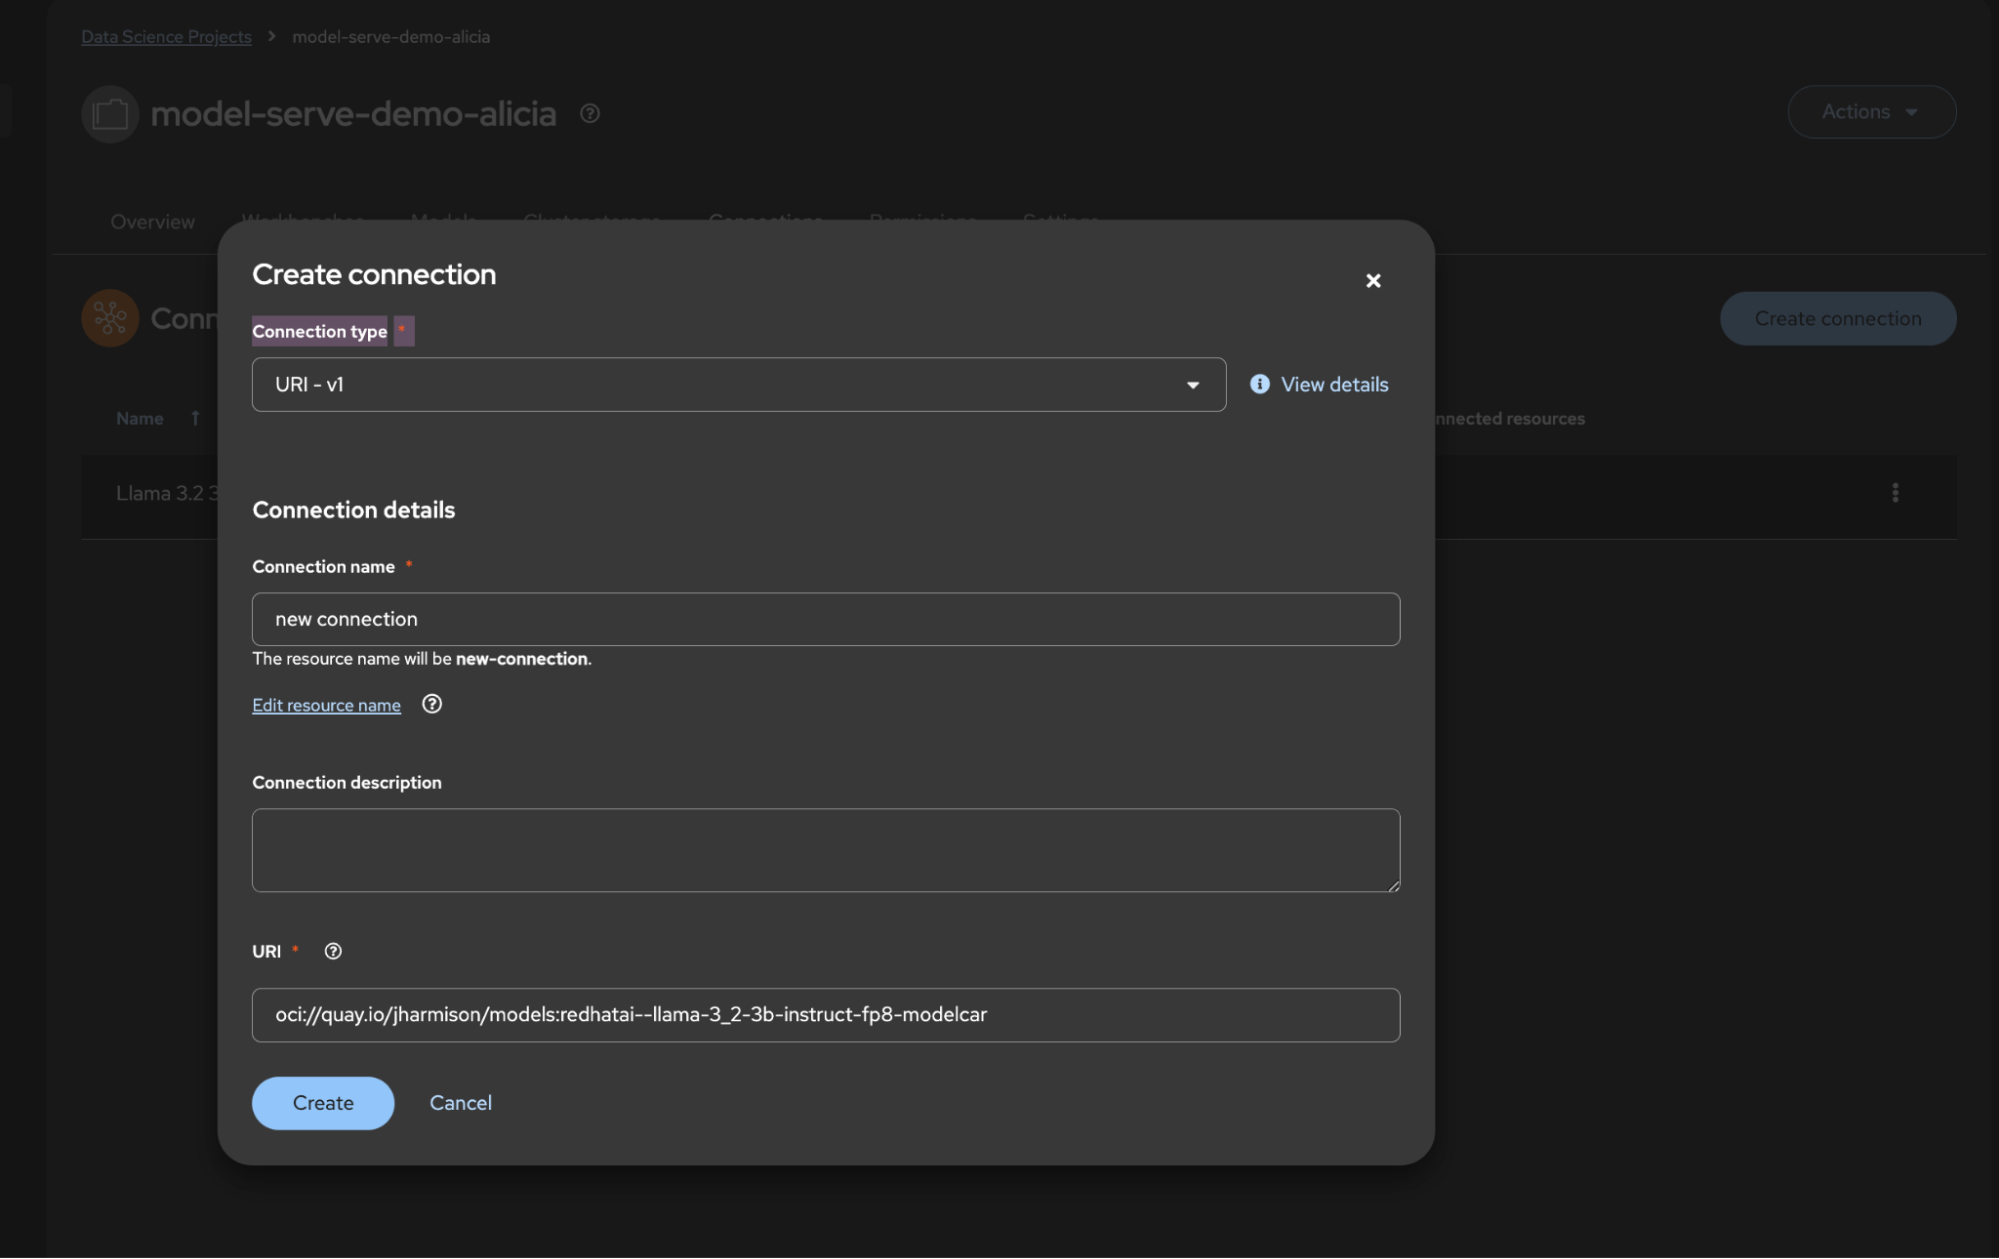The width and height of the screenshot is (1999, 1259).
Task: Click help icon next to Edit resource name
Action: [432, 704]
